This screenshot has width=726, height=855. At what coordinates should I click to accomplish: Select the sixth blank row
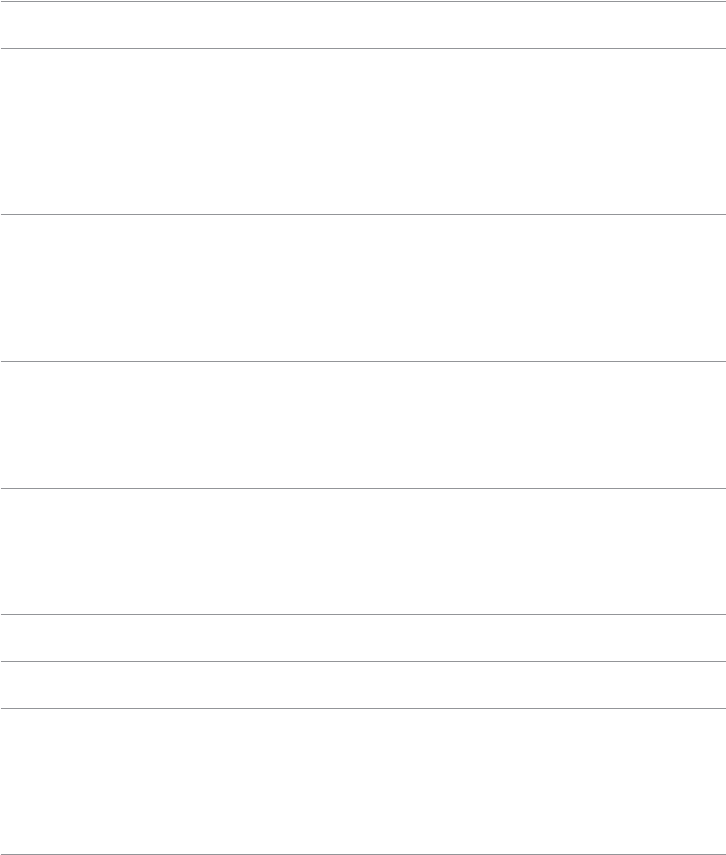tap(363, 638)
